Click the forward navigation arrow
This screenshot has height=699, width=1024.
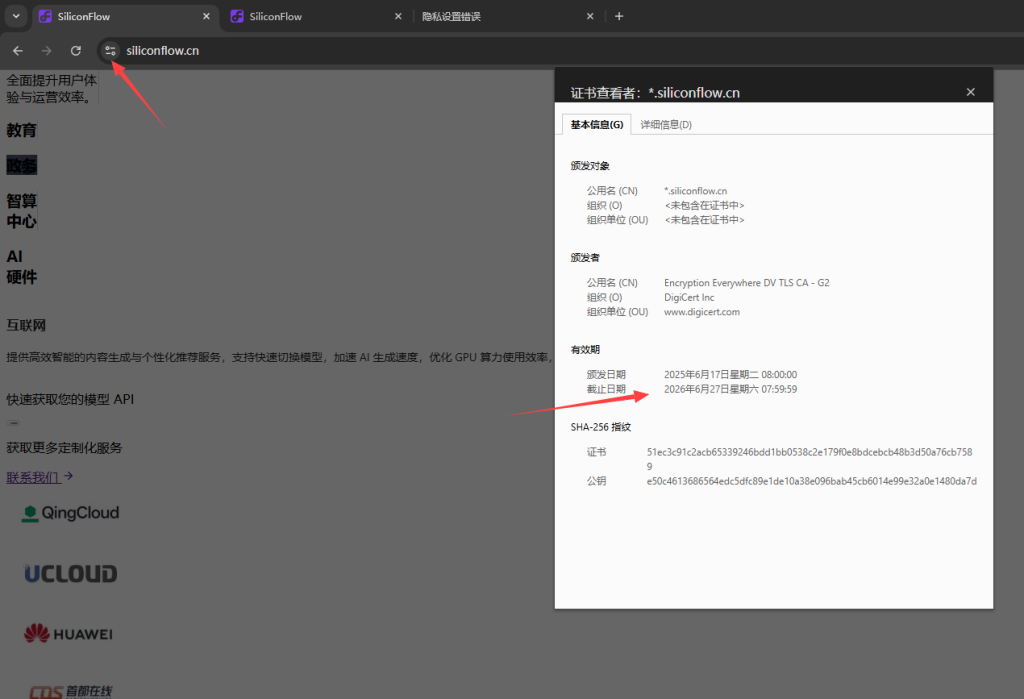(x=46, y=50)
